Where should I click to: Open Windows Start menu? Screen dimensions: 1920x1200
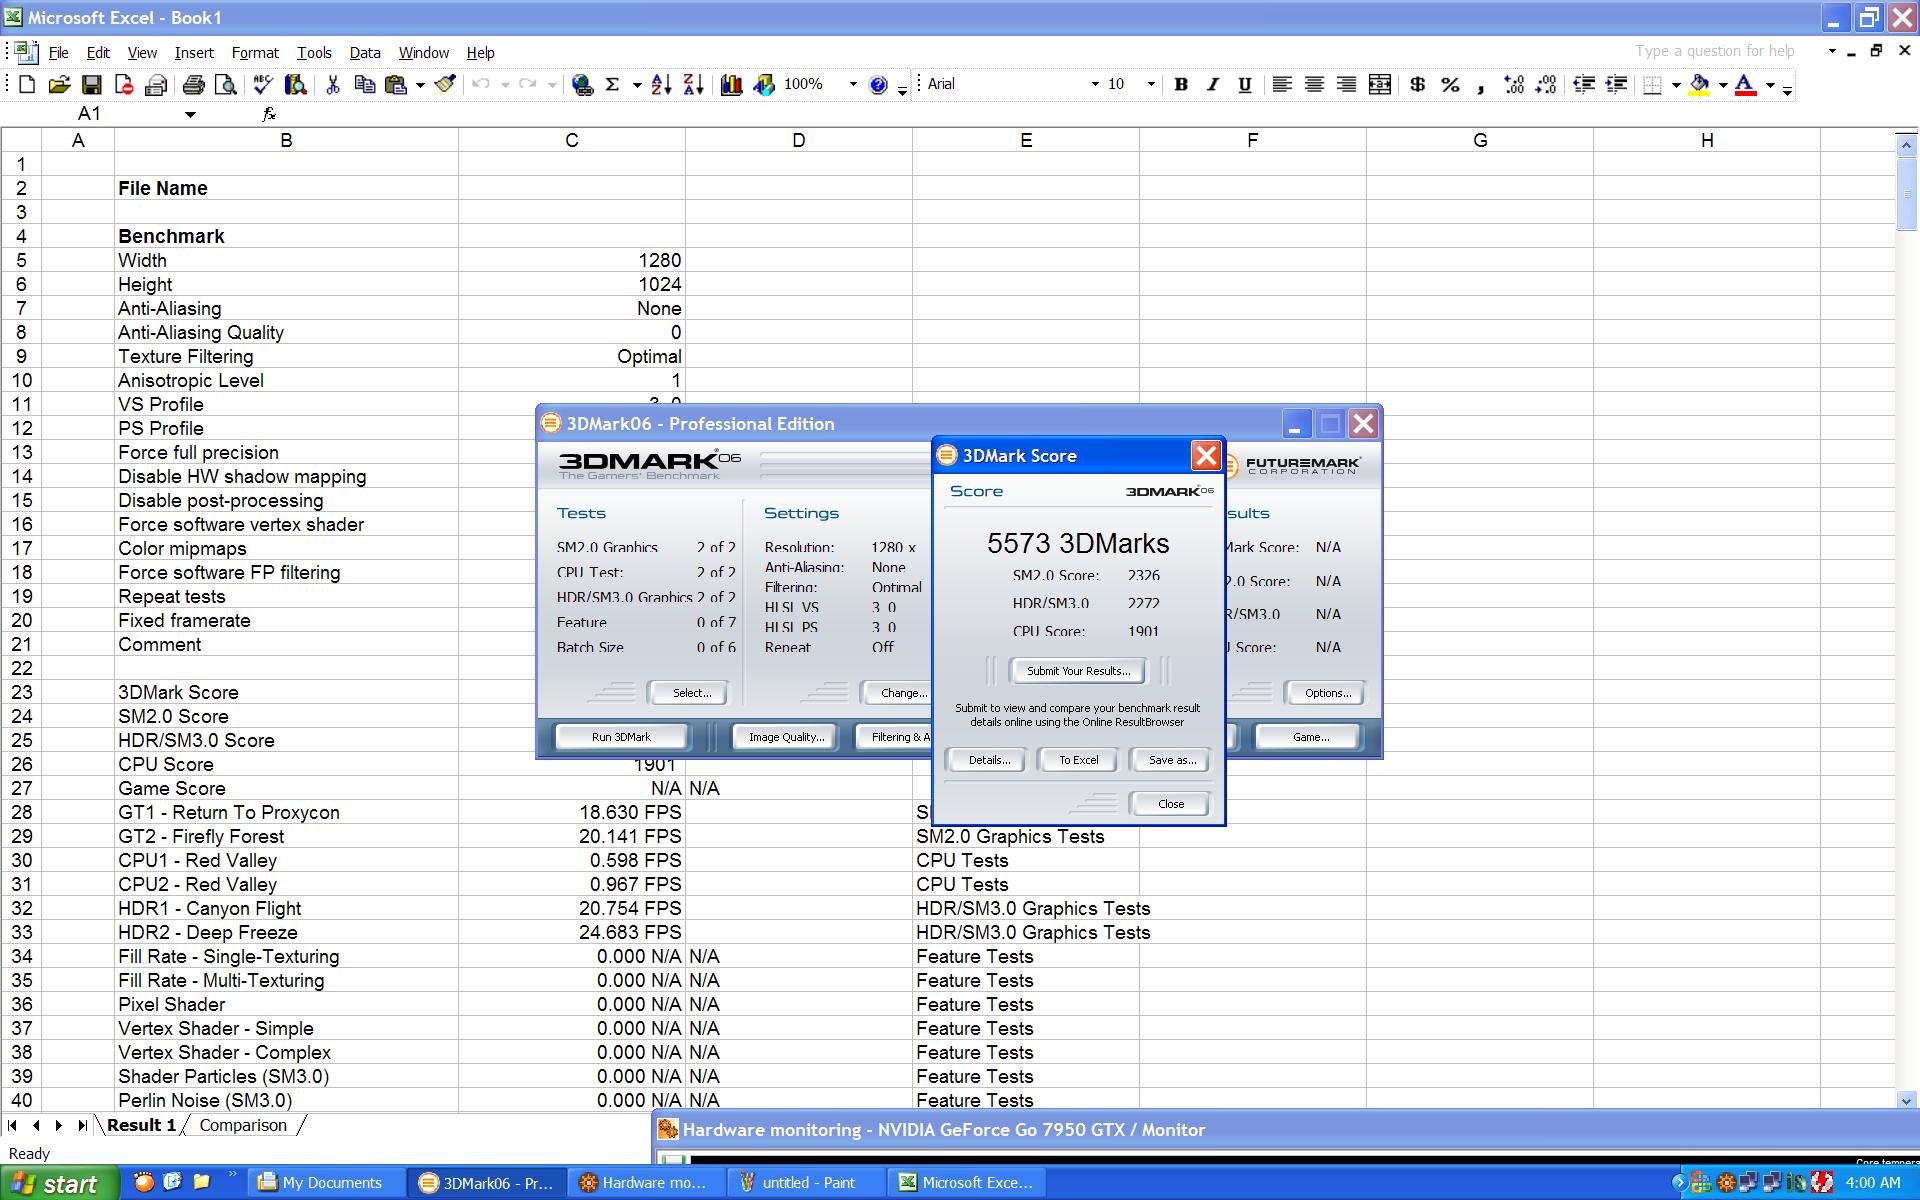59,1183
